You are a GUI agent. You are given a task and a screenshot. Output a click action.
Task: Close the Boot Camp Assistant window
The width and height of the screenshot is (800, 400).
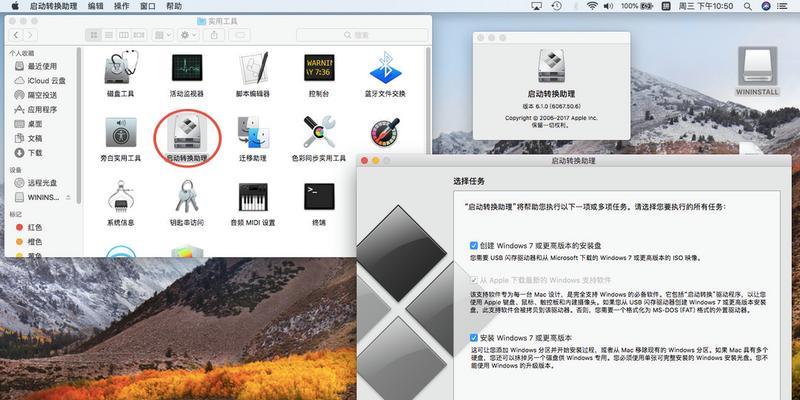click(x=364, y=161)
